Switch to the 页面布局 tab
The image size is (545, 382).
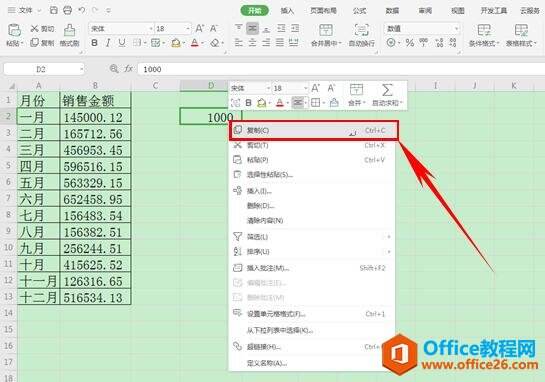pos(323,10)
